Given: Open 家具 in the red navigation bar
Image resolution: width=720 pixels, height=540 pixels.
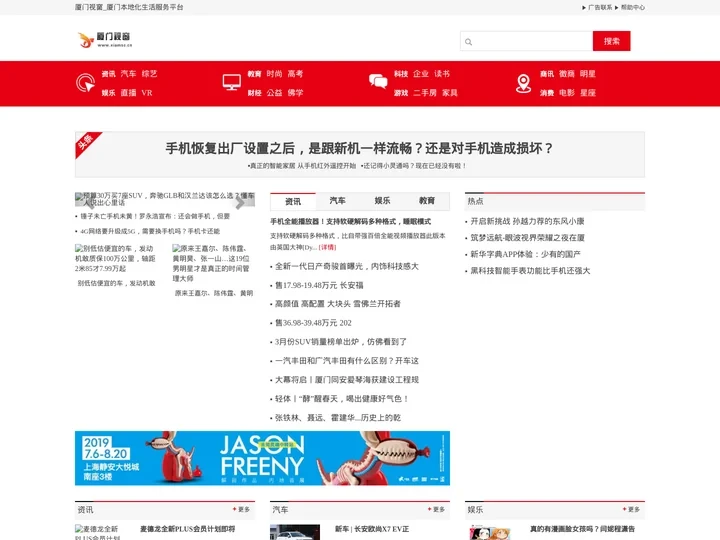Looking at the screenshot, I should coord(450,93).
